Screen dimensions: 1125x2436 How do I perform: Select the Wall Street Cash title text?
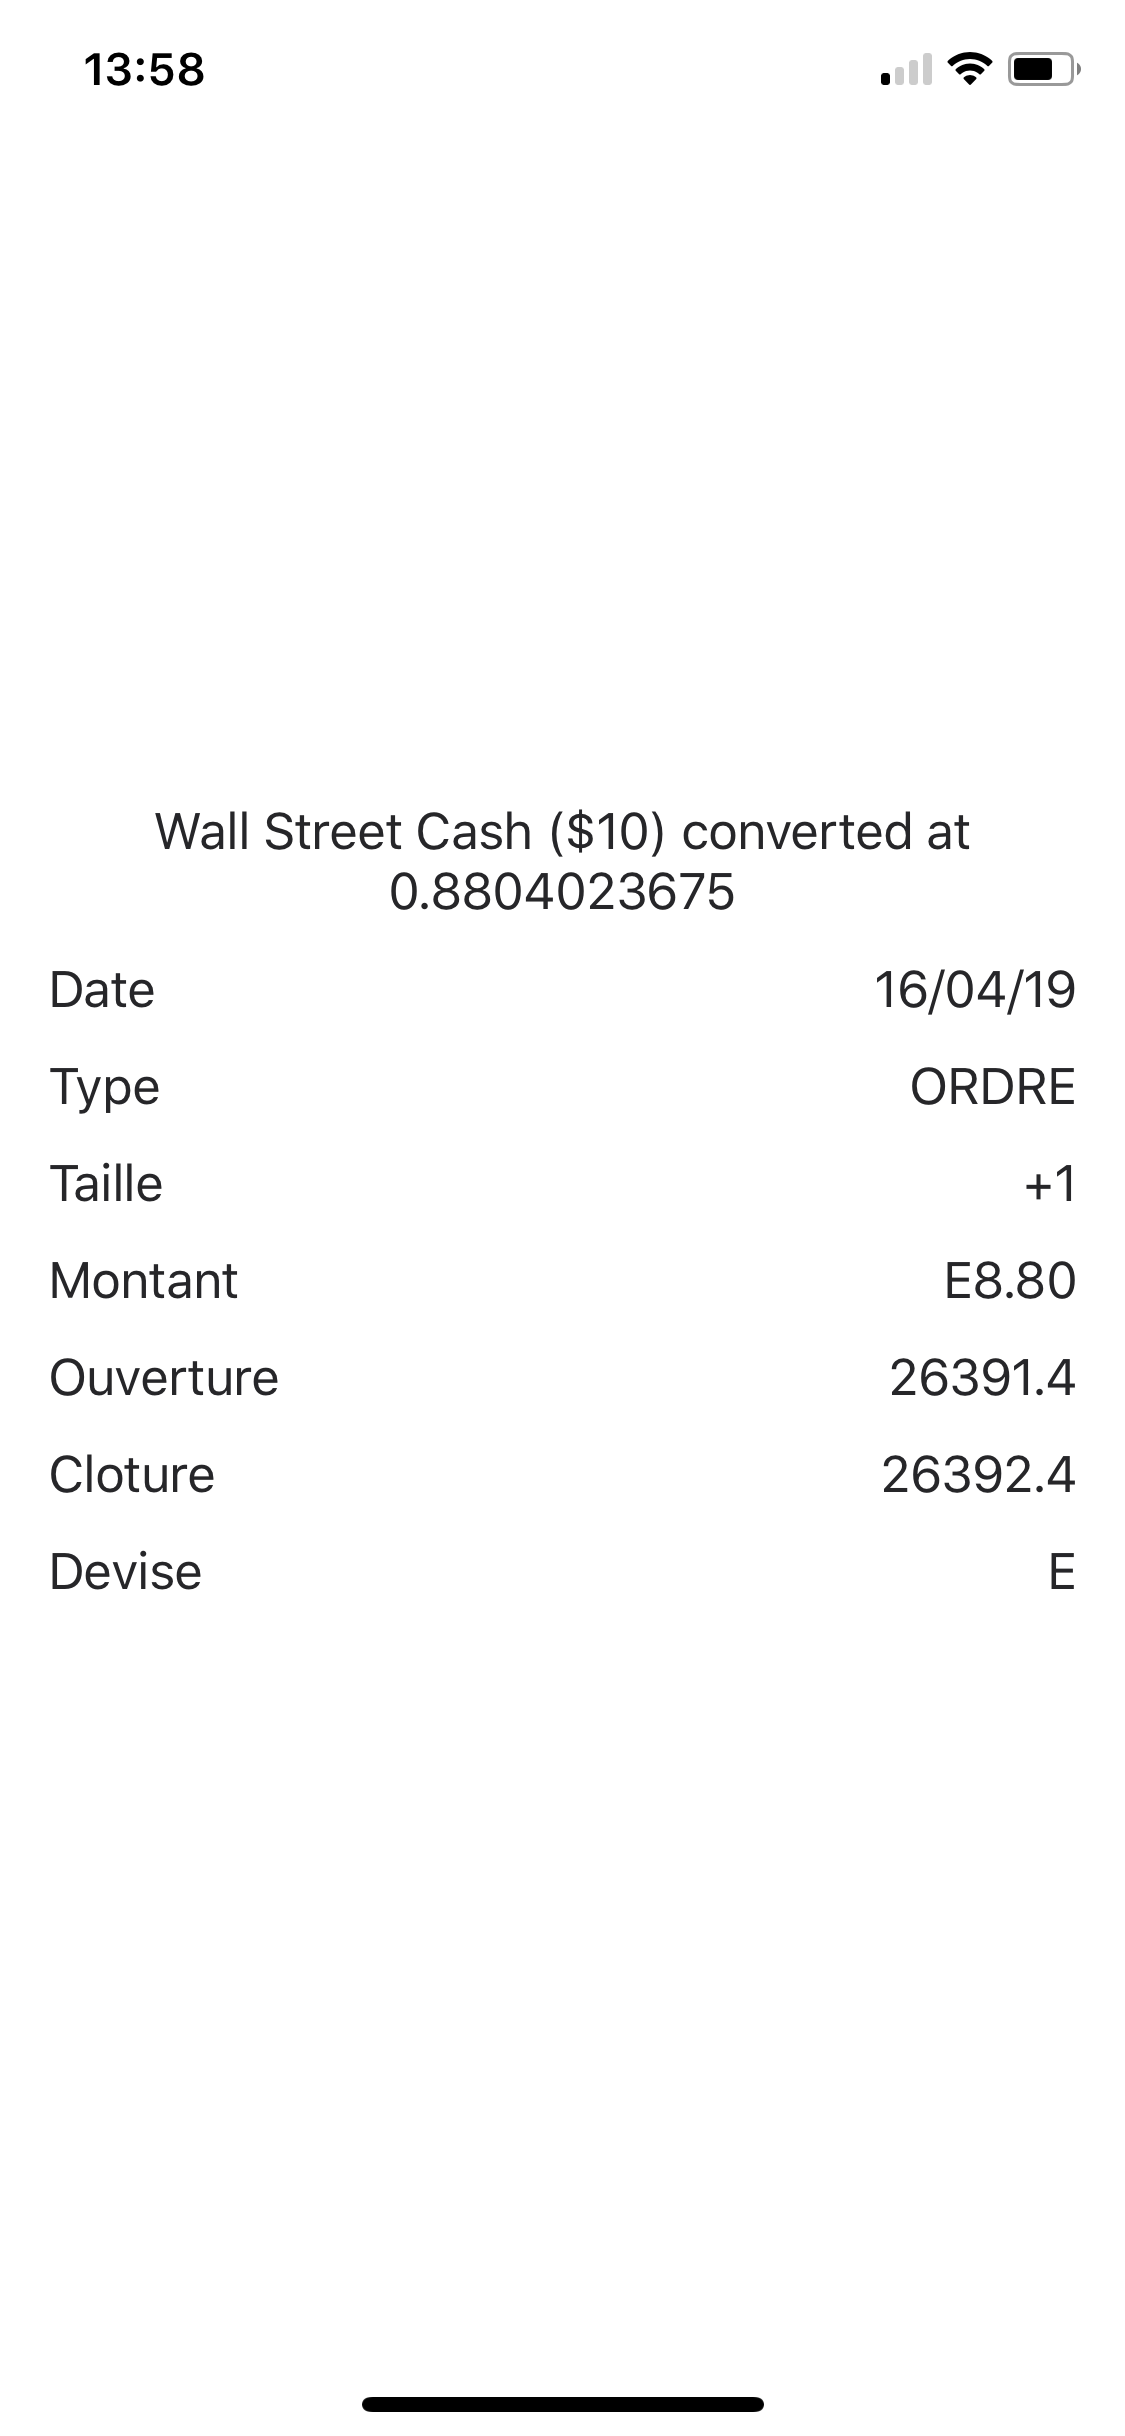(x=562, y=861)
